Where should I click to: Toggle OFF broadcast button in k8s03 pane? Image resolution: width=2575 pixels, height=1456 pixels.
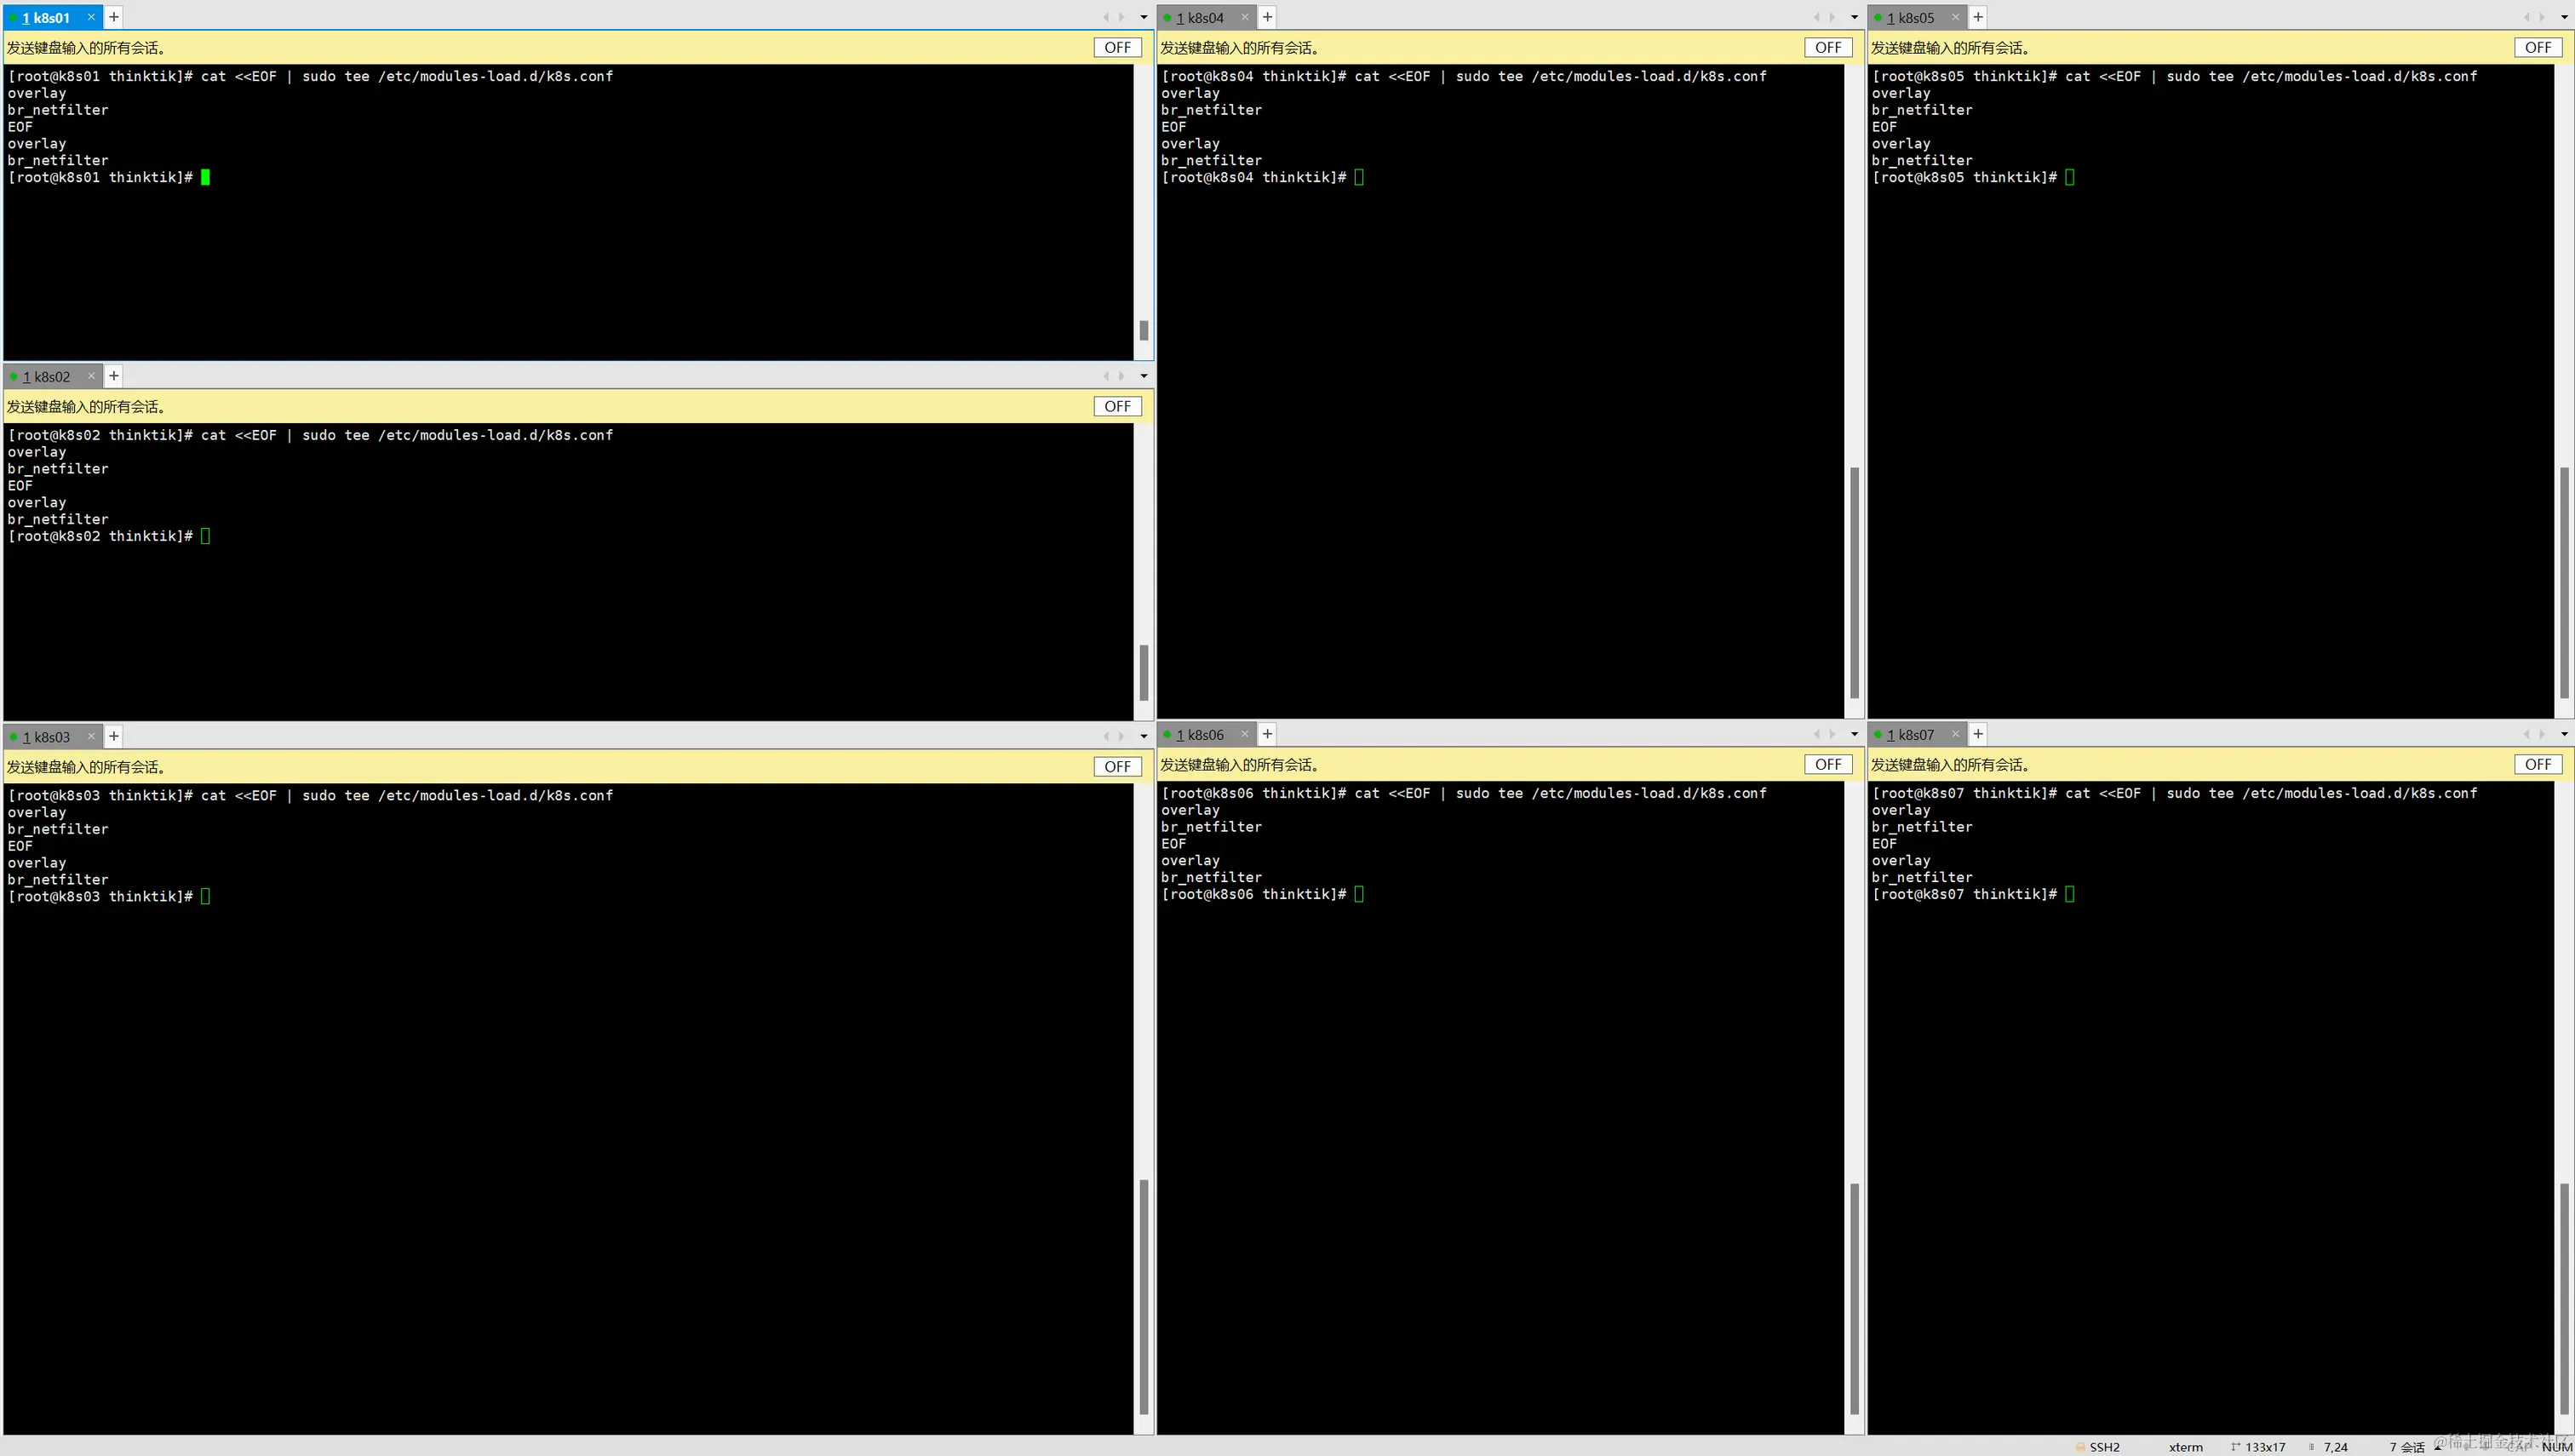[x=1117, y=766]
